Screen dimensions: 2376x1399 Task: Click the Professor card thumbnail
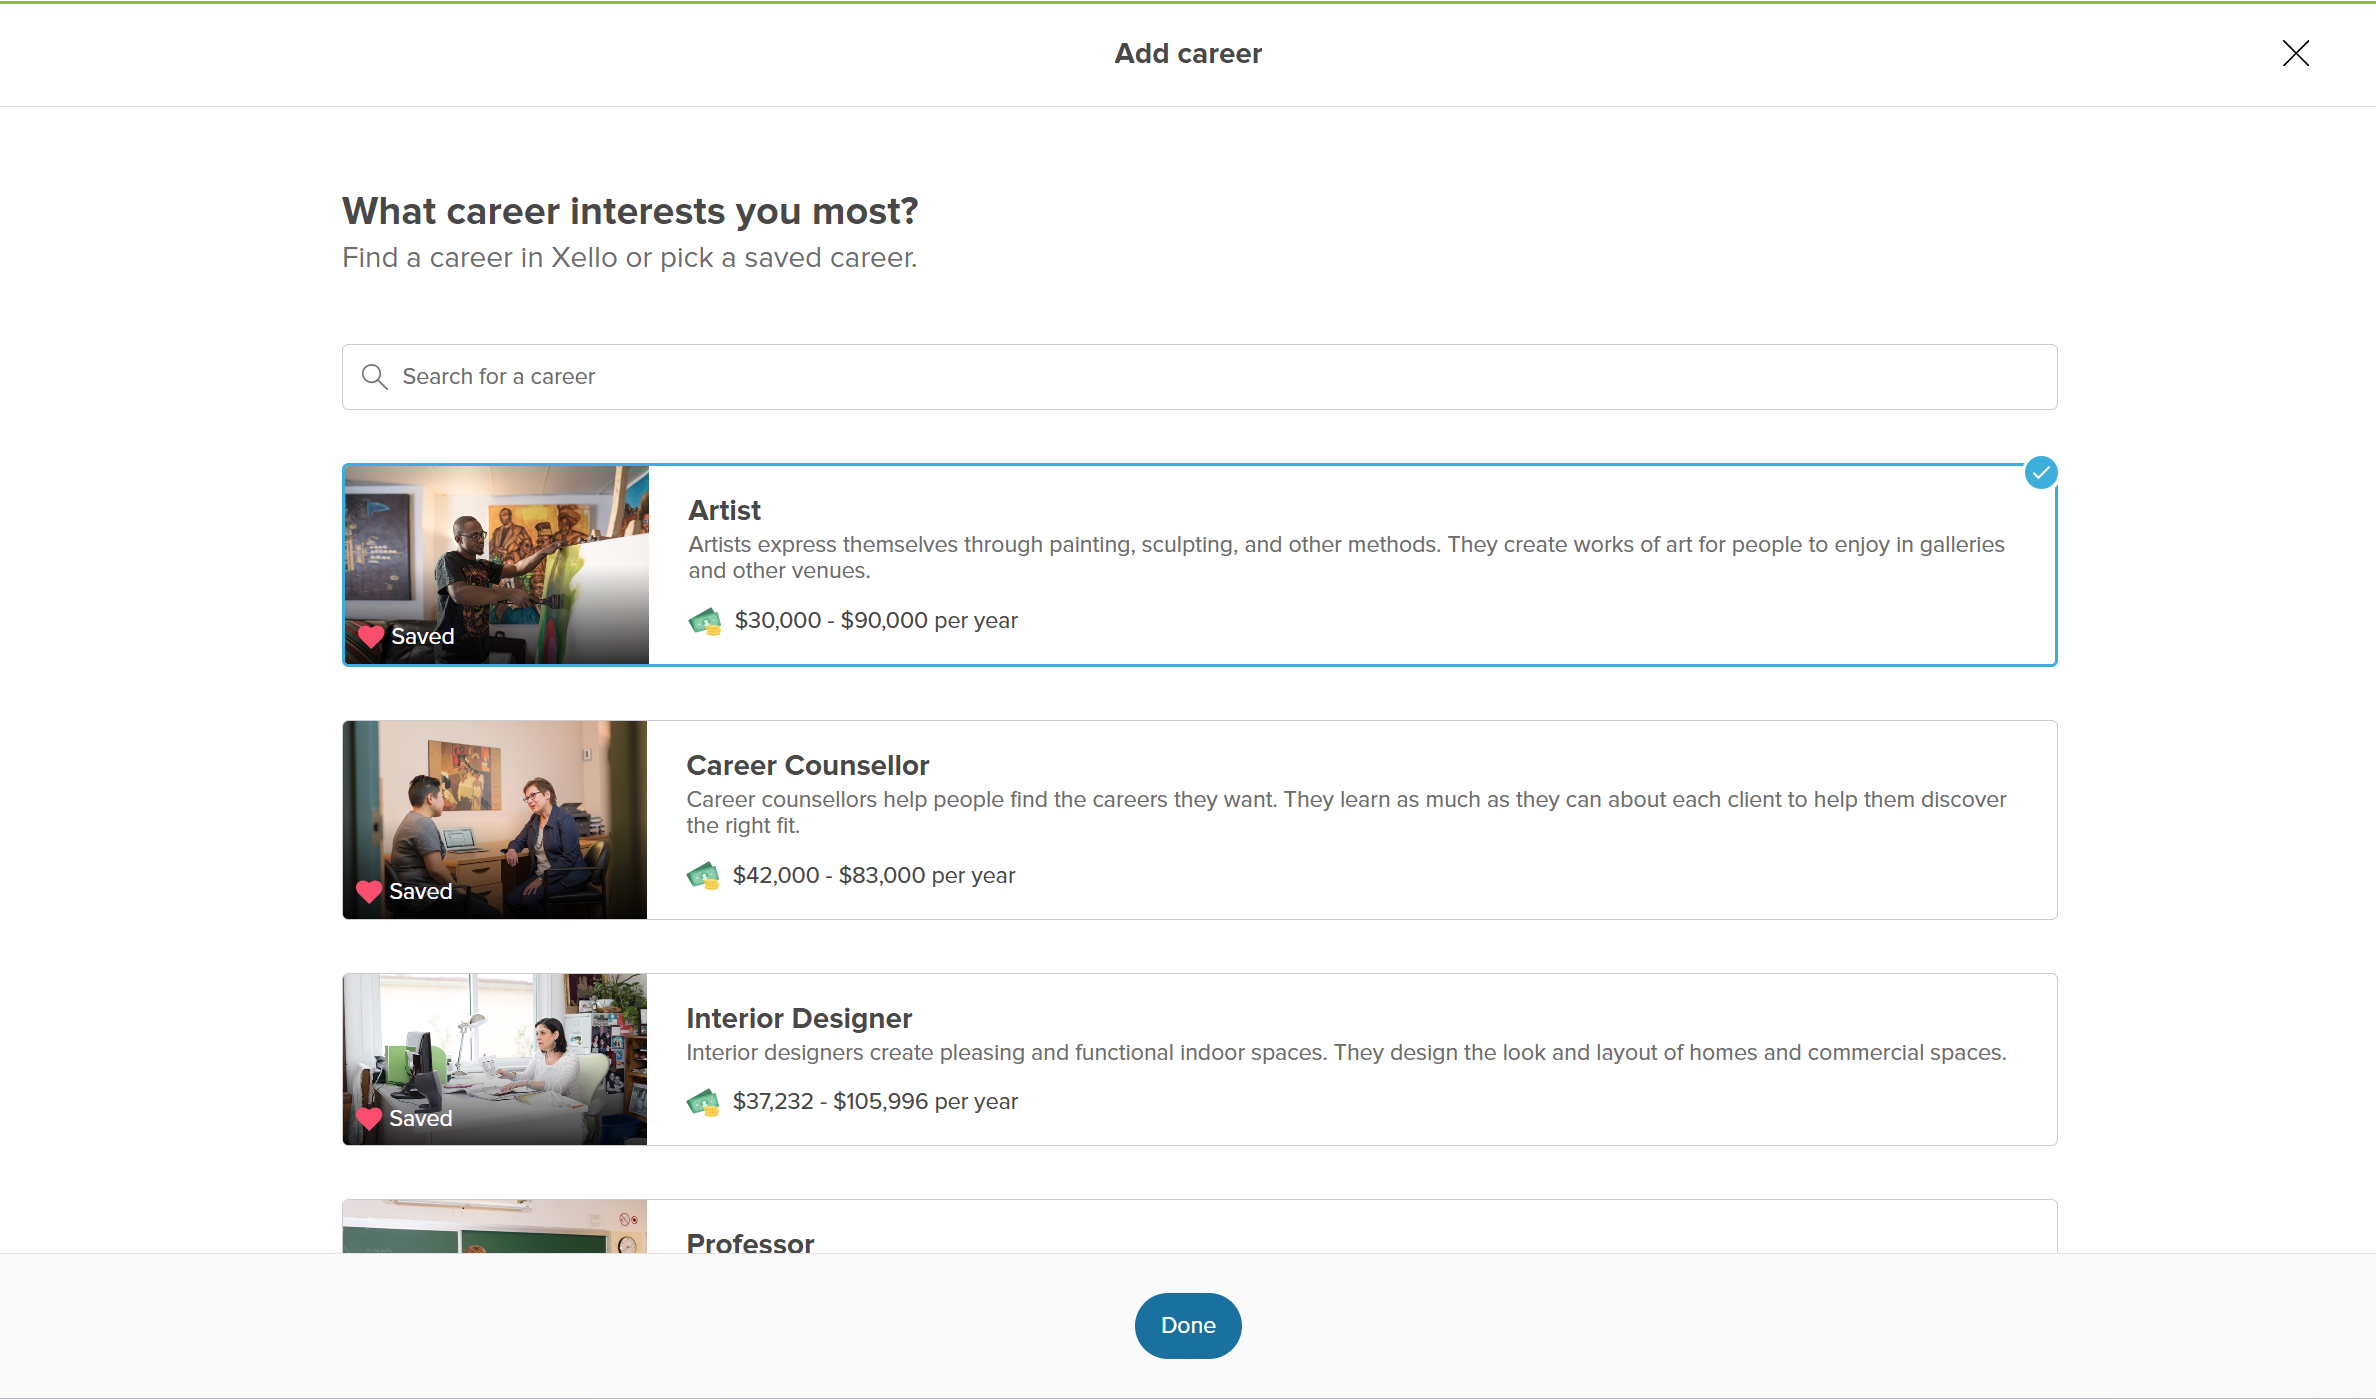coord(495,1228)
